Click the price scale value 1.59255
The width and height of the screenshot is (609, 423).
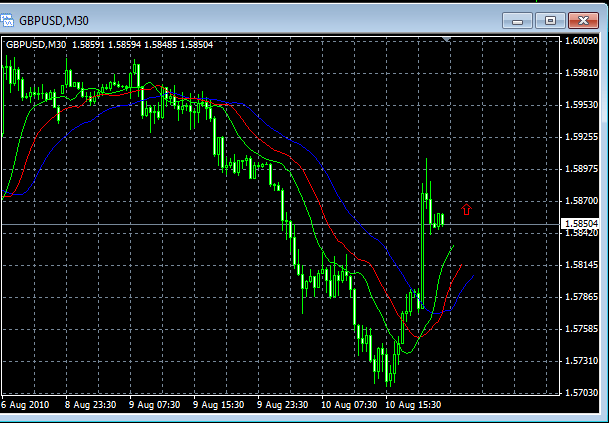(x=581, y=137)
